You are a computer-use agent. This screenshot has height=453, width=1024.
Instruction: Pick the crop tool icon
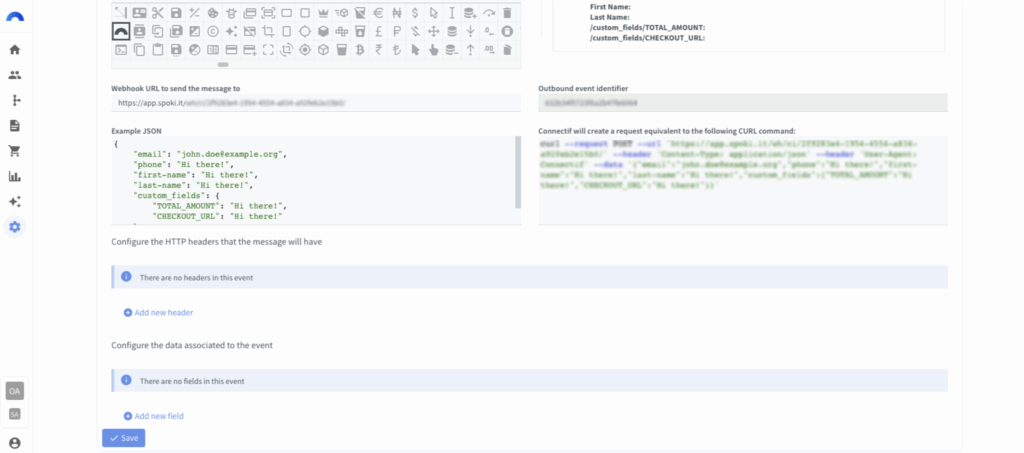tap(268, 31)
